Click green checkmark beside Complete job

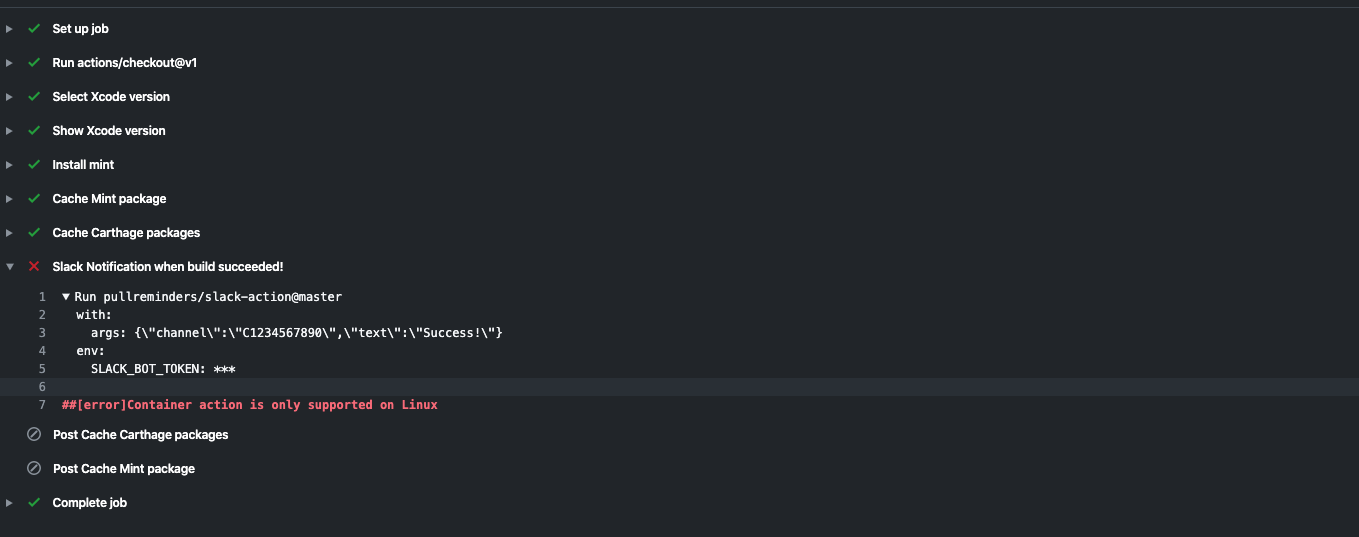pyautogui.click(x=34, y=503)
